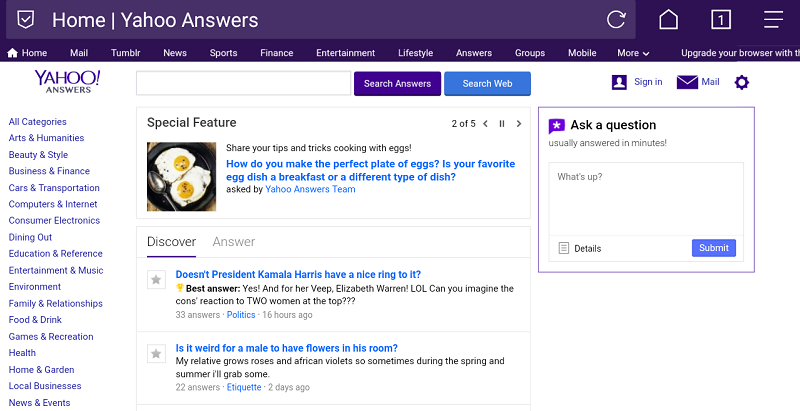Open All Categories in sidebar
The width and height of the screenshot is (800, 411).
(x=37, y=122)
